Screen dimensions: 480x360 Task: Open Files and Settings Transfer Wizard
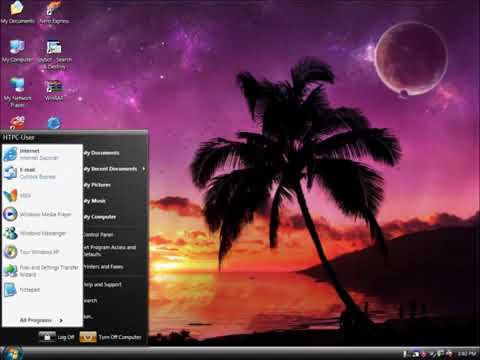point(42,271)
